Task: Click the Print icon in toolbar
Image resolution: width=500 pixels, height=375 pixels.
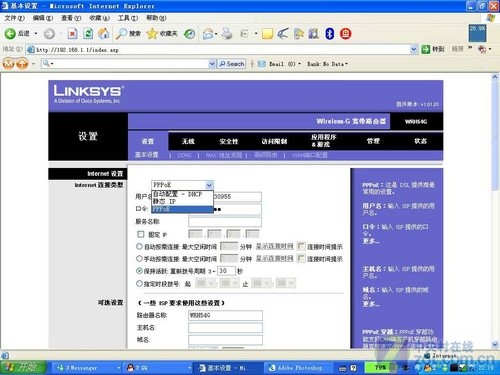Action: click(227, 33)
